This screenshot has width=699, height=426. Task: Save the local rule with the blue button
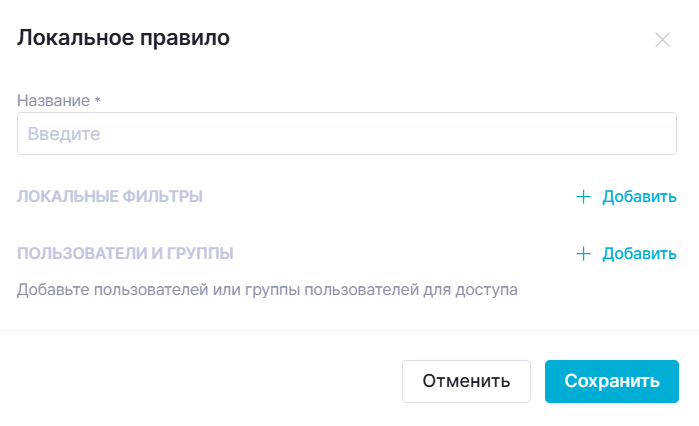[x=611, y=381]
